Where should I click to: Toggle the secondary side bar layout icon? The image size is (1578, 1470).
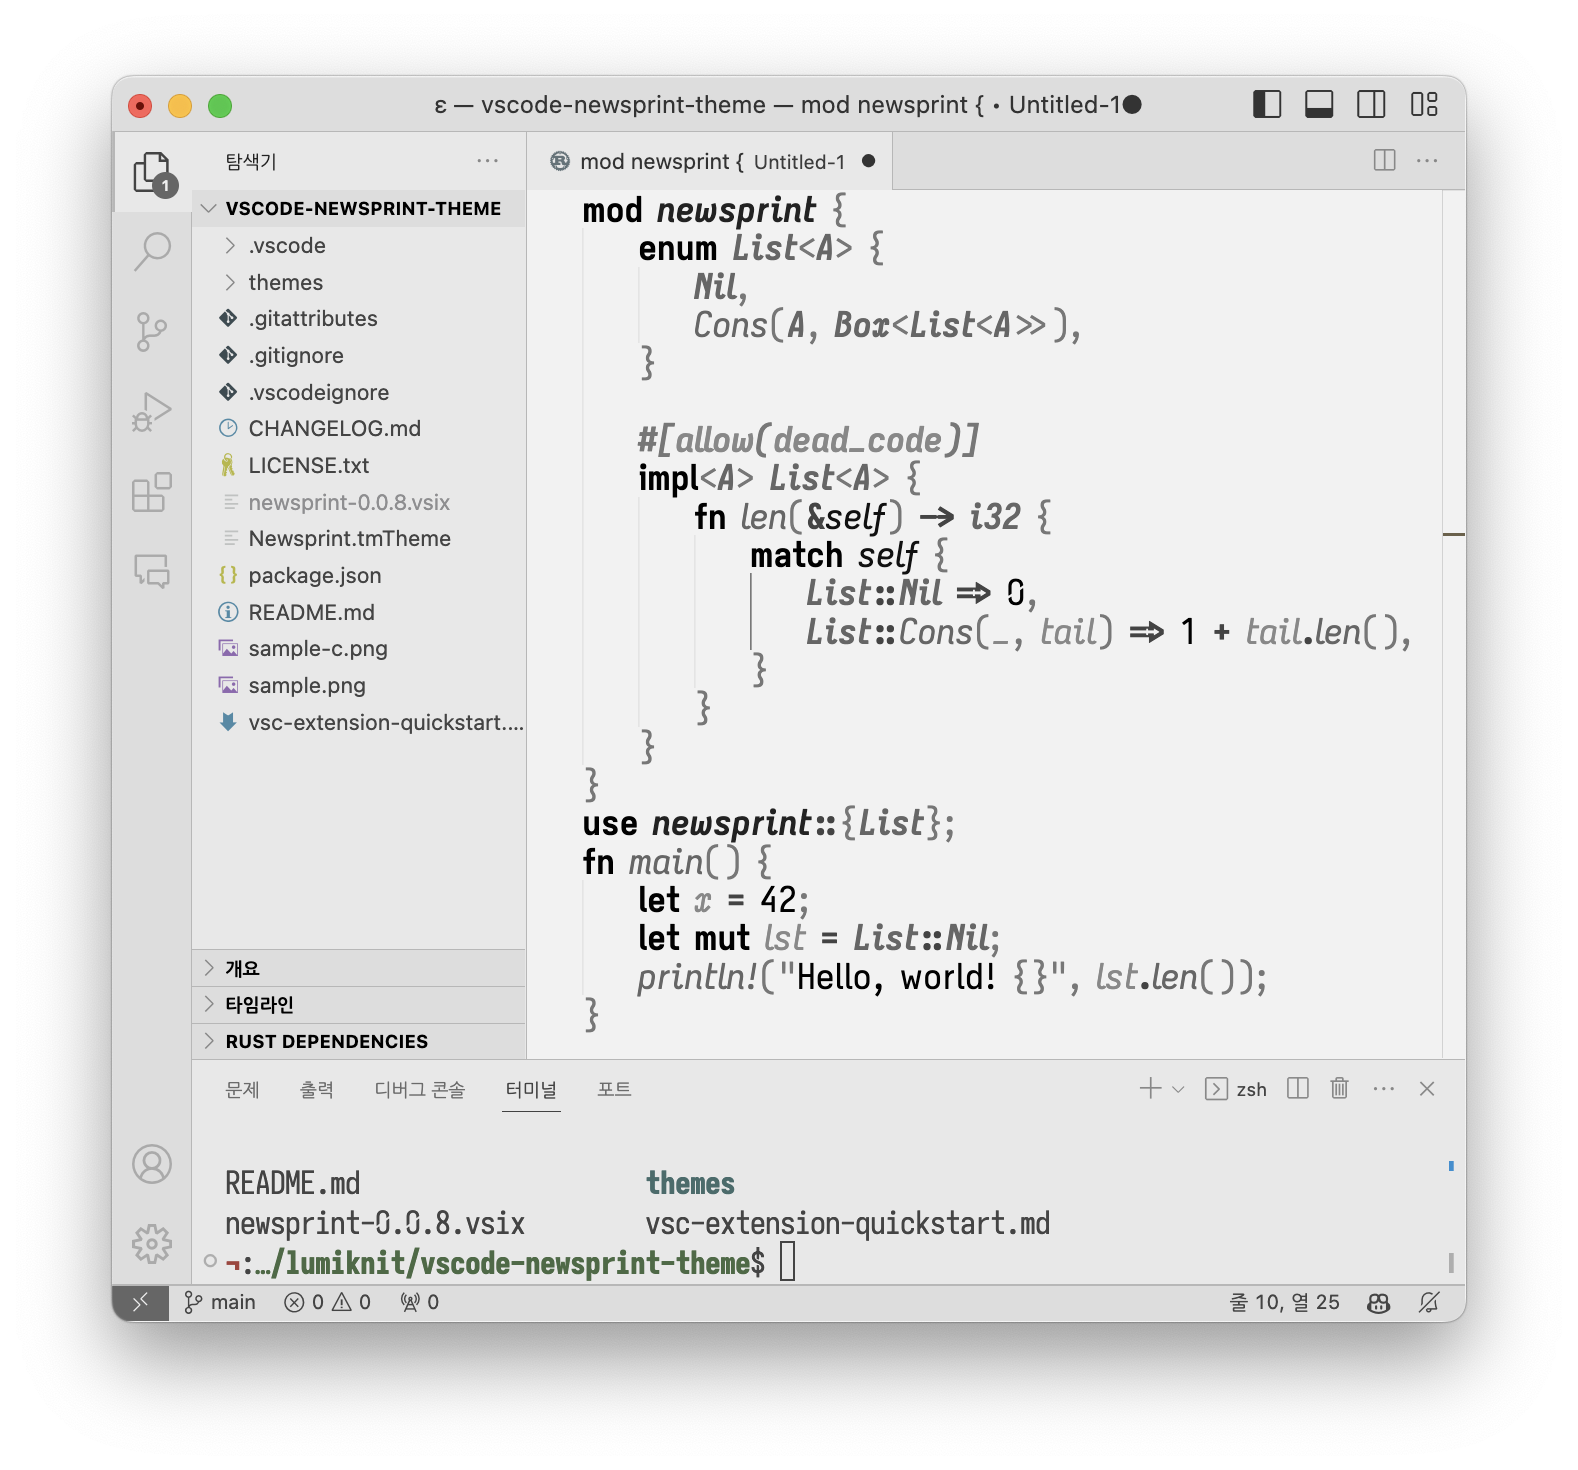(1371, 104)
